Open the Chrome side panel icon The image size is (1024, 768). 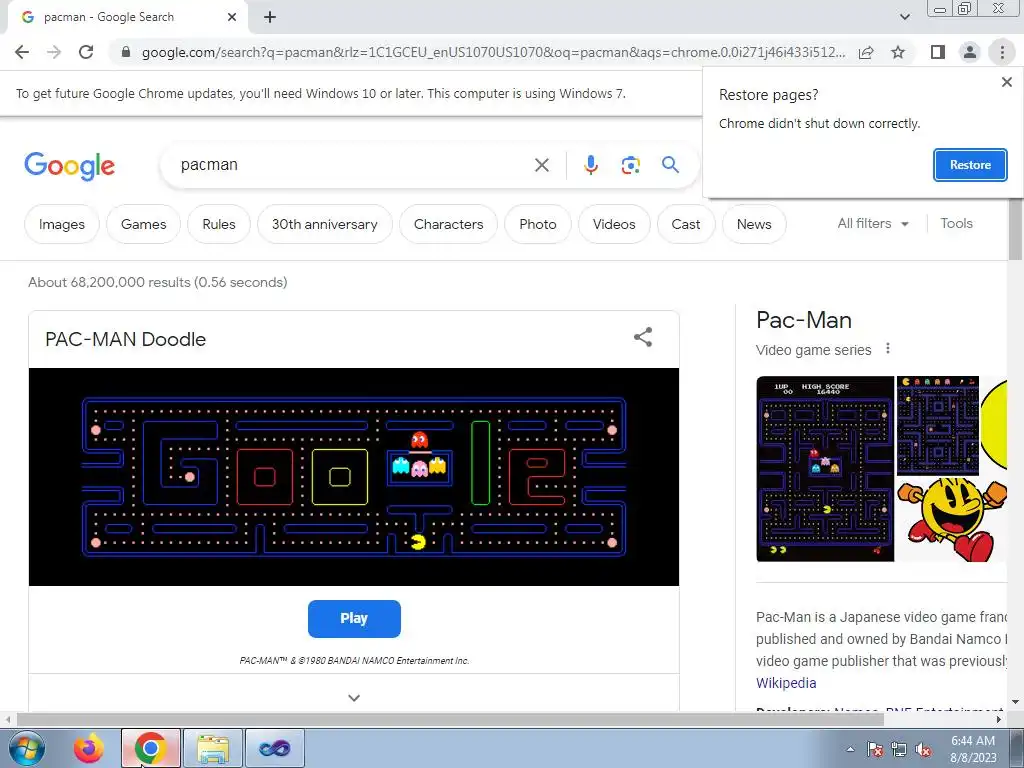(937, 52)
